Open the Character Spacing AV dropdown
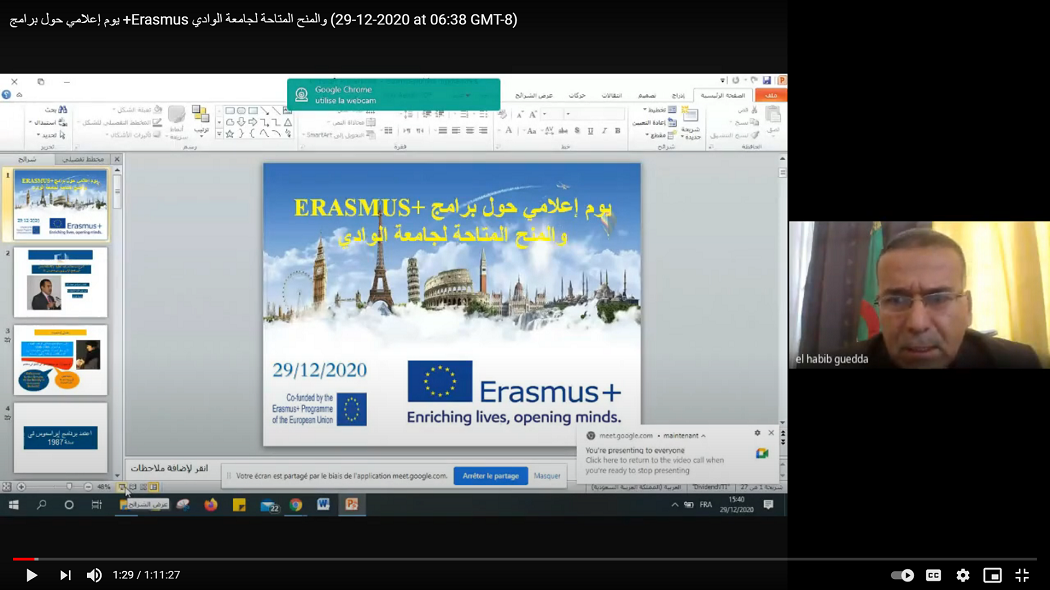 [548, 131]
